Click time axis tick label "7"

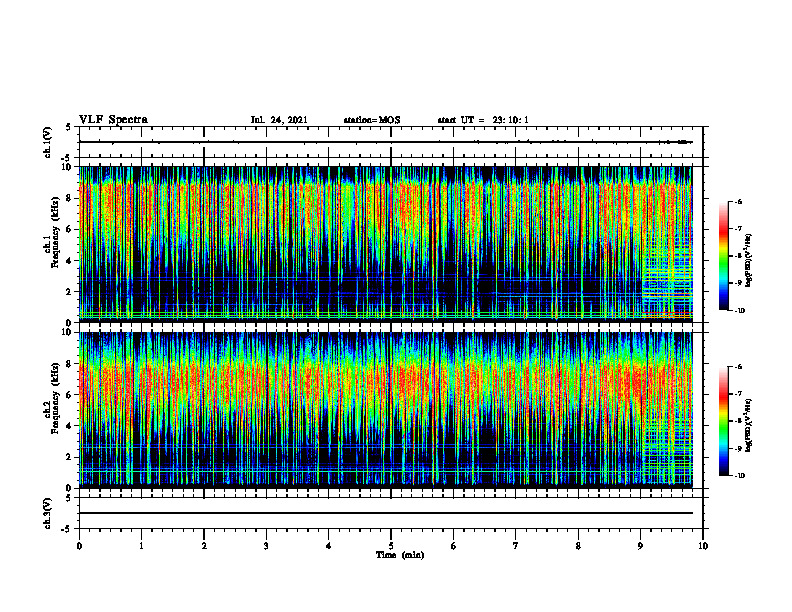click(516, 546)
